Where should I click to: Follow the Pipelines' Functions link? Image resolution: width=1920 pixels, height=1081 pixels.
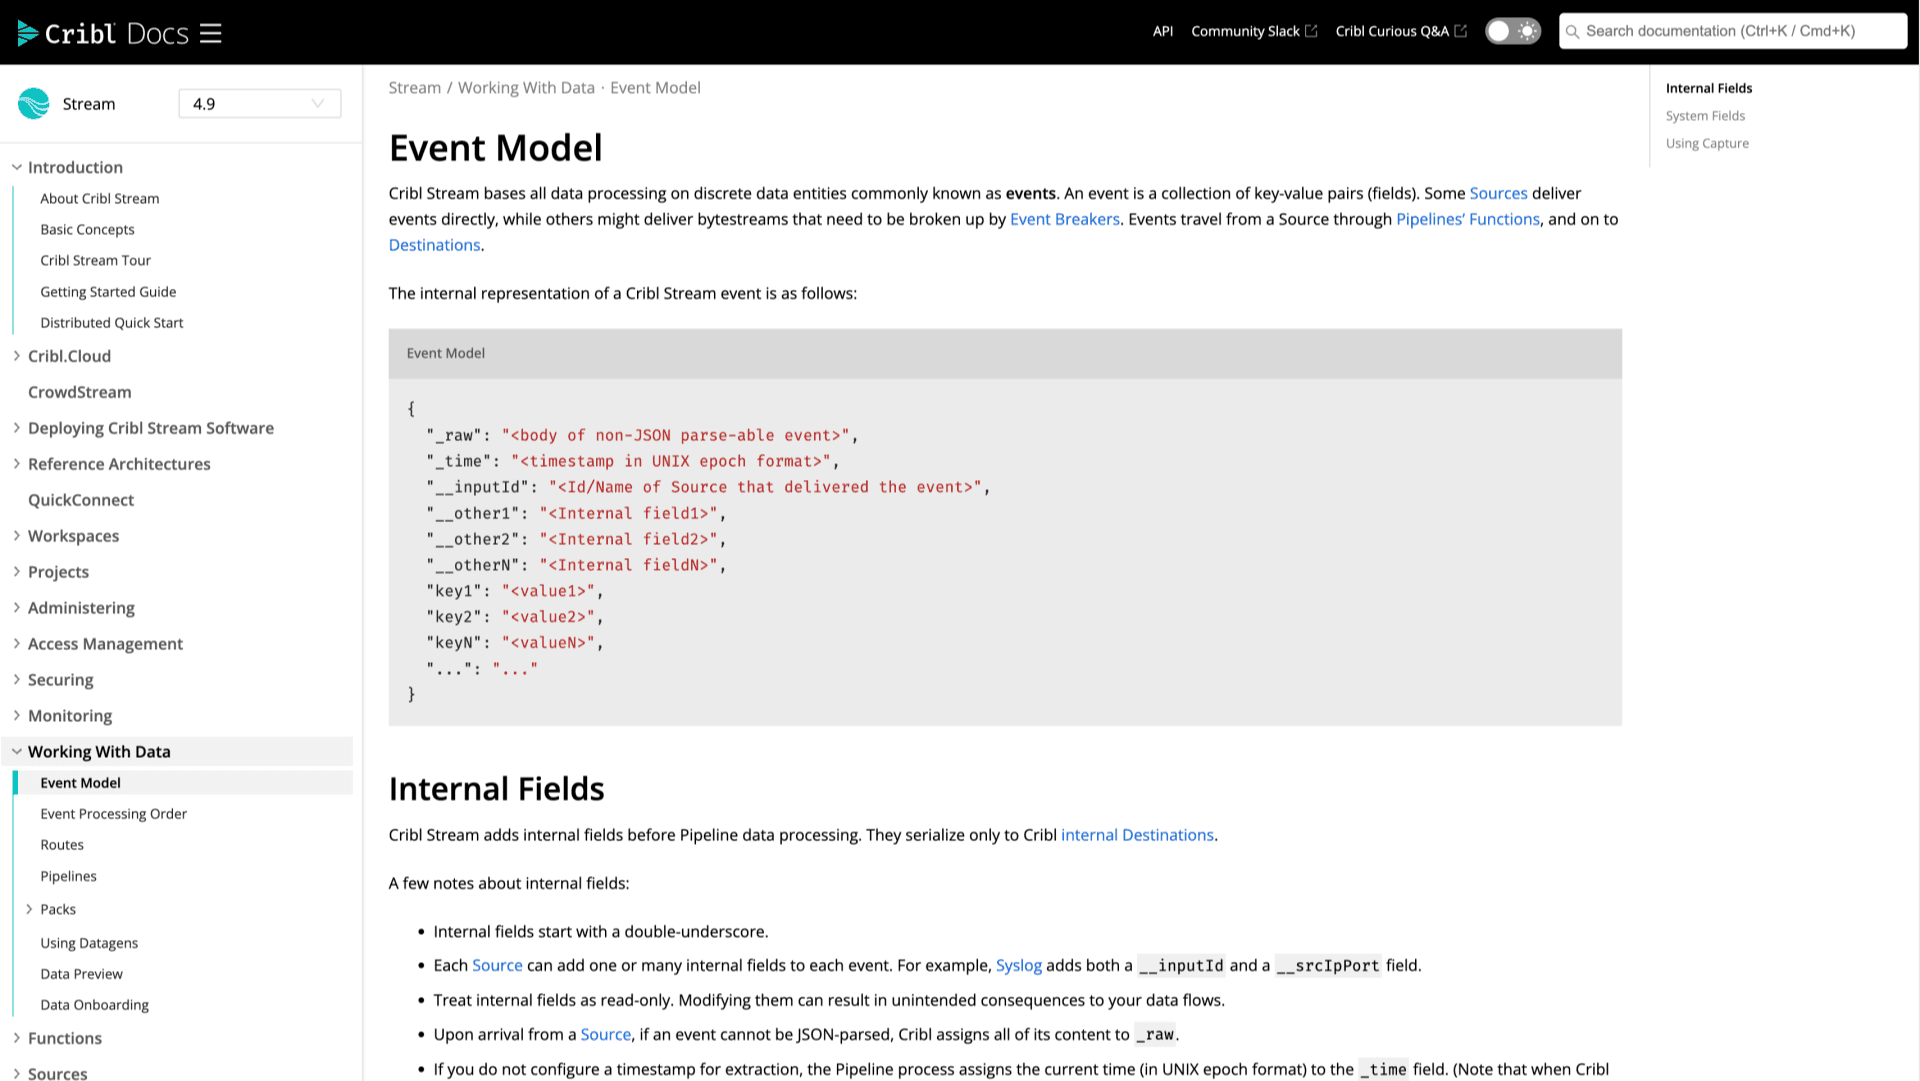(1467, 219)
